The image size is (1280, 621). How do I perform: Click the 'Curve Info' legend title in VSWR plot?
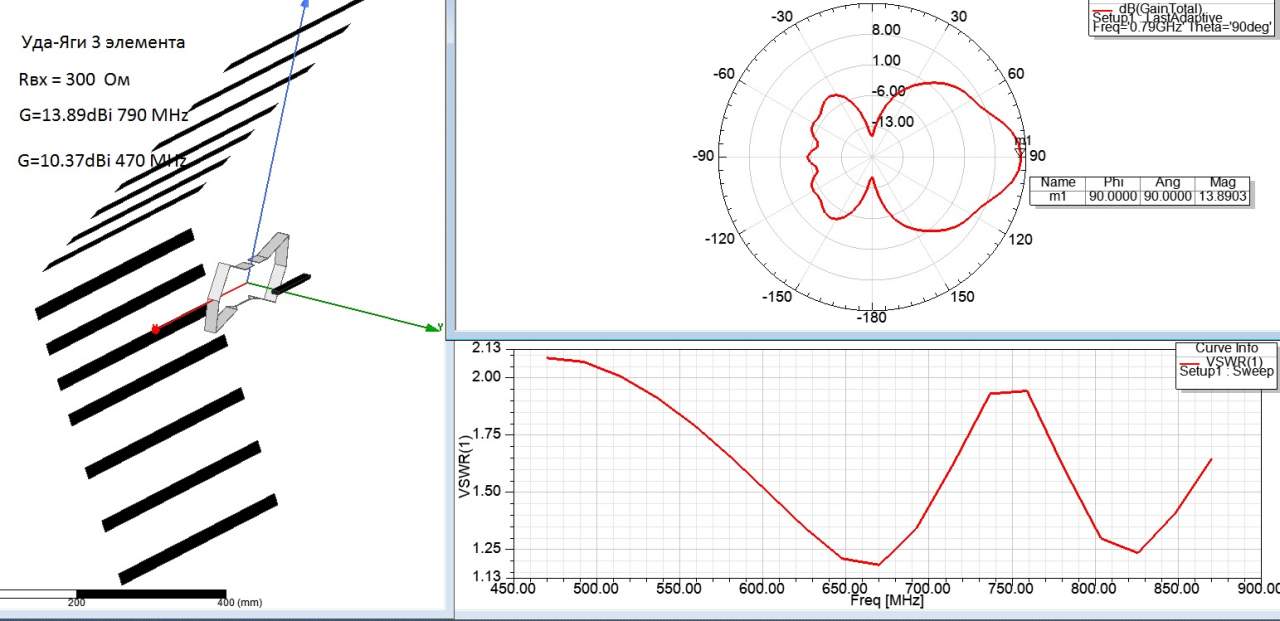[1226, 349]
